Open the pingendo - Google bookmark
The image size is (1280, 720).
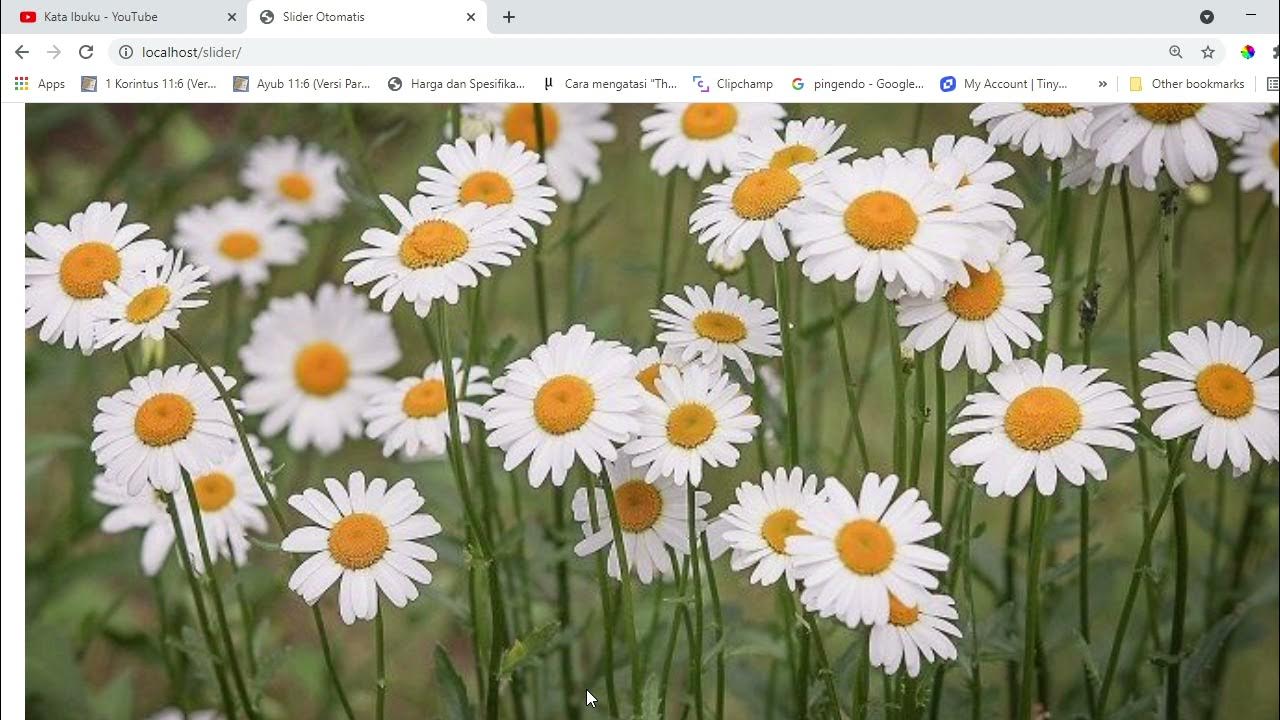(858, 84)
